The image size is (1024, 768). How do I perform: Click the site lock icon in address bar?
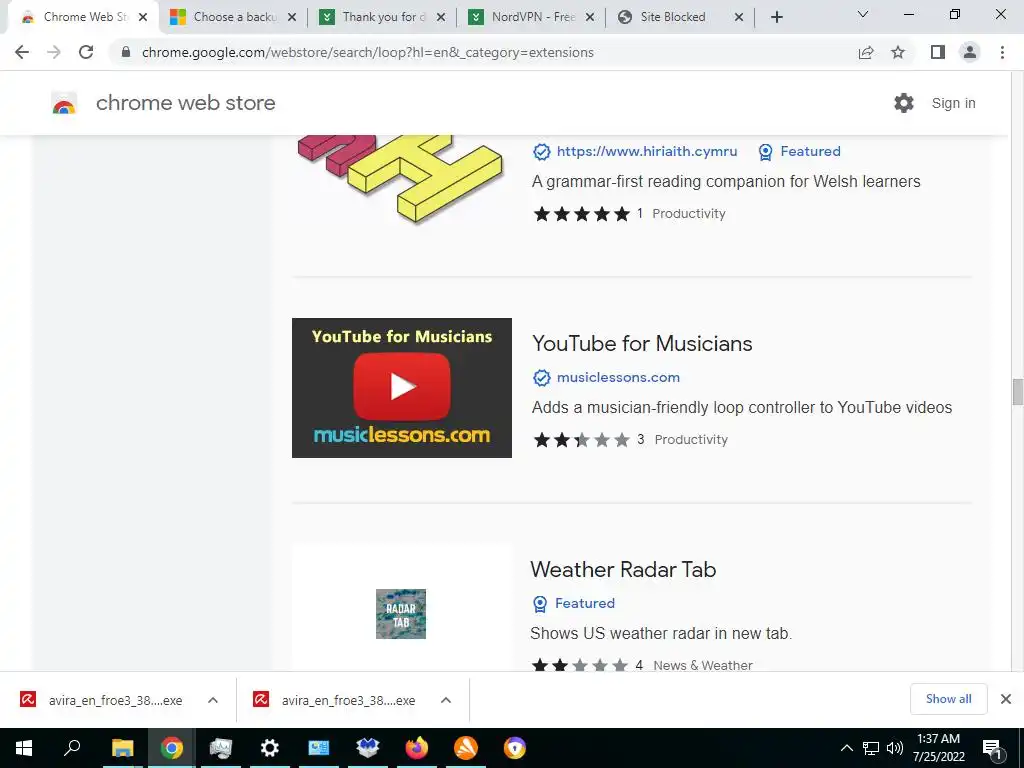click(x=126, y=52)
